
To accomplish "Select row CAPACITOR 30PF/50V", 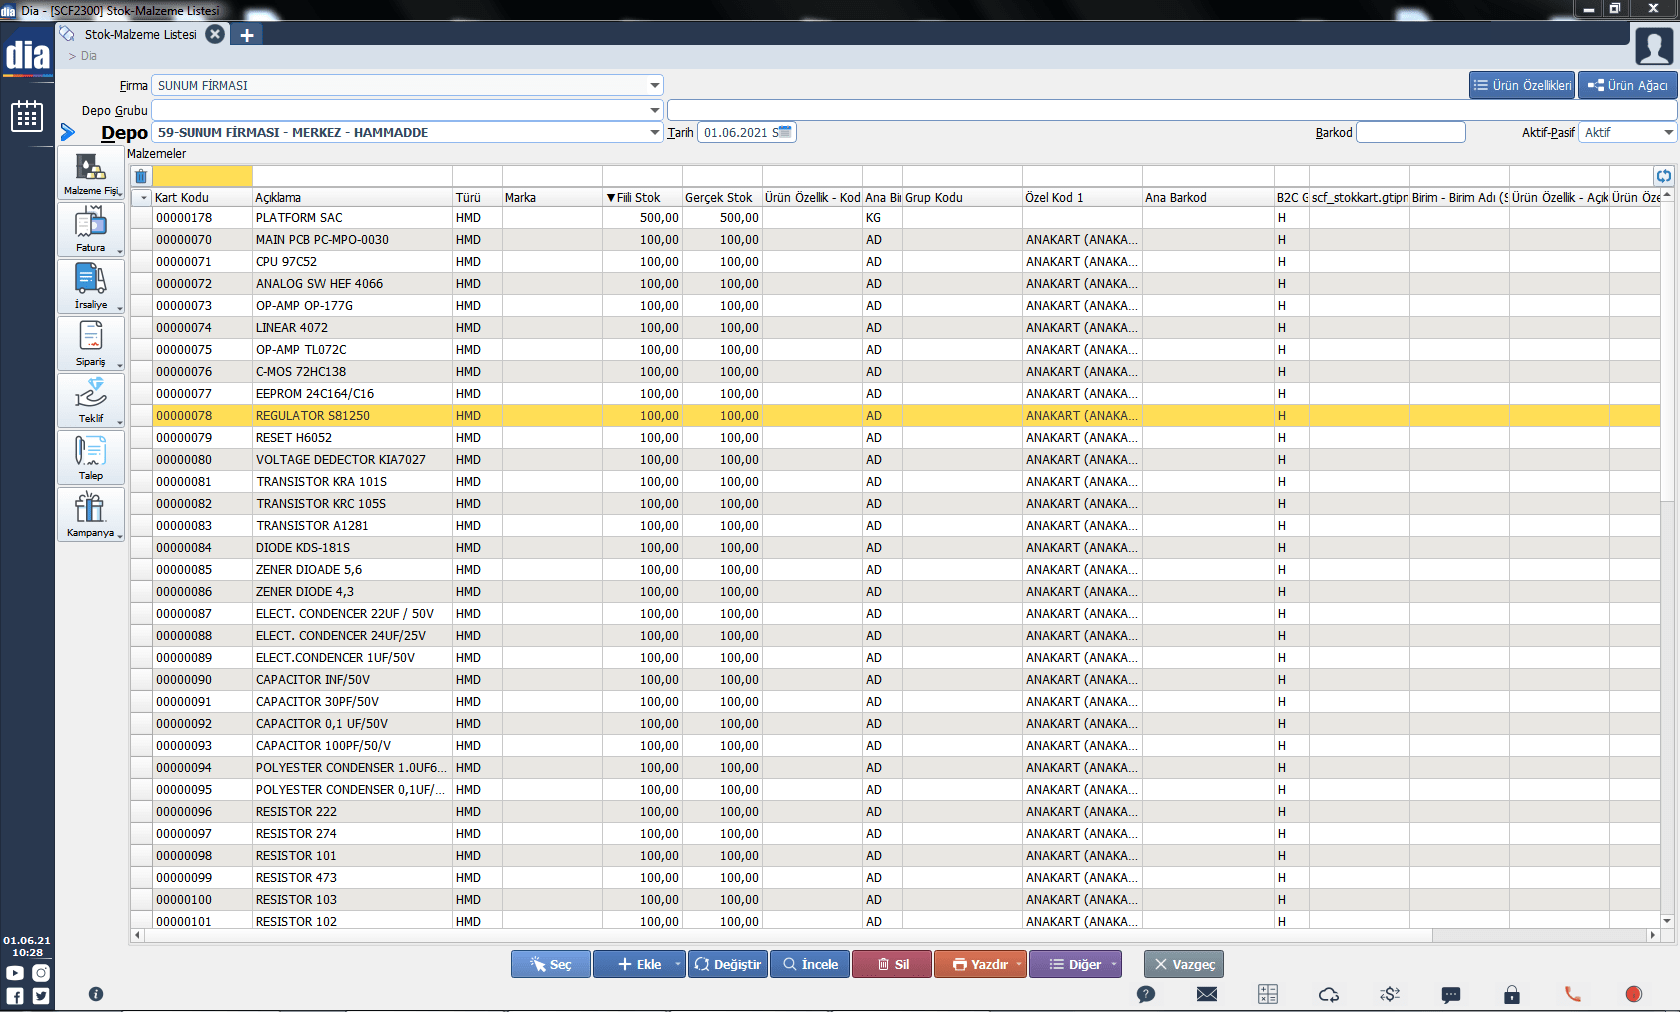I will [895, 702].
